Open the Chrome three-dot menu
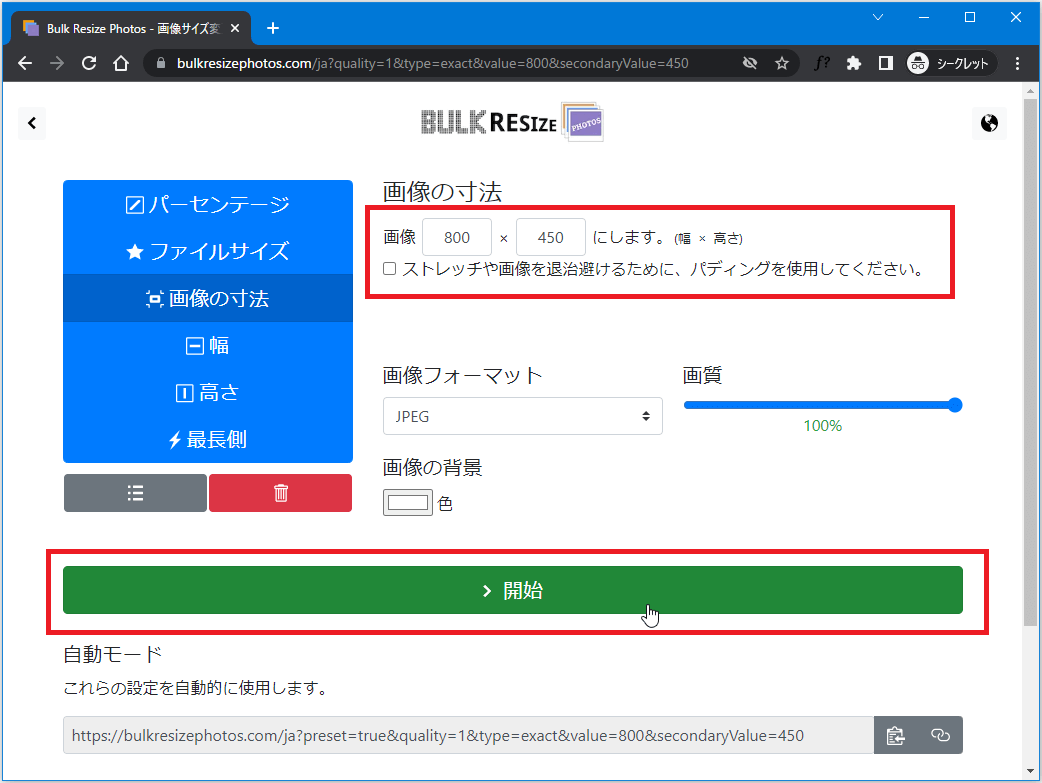This screenshot has width=1042, height=783. 1018,63
